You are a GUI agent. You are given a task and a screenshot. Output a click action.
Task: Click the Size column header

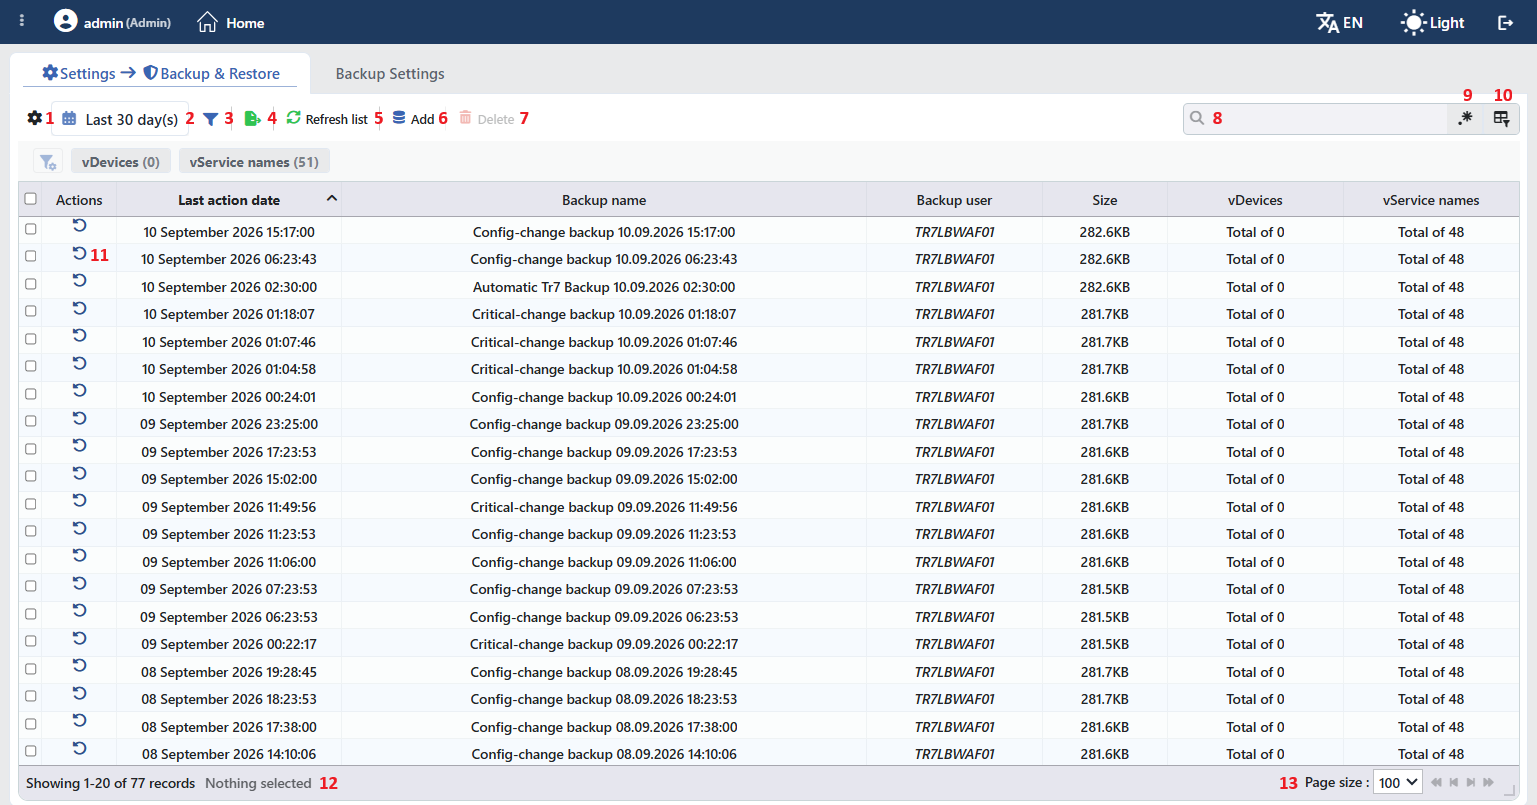(x=1105, y=200)
